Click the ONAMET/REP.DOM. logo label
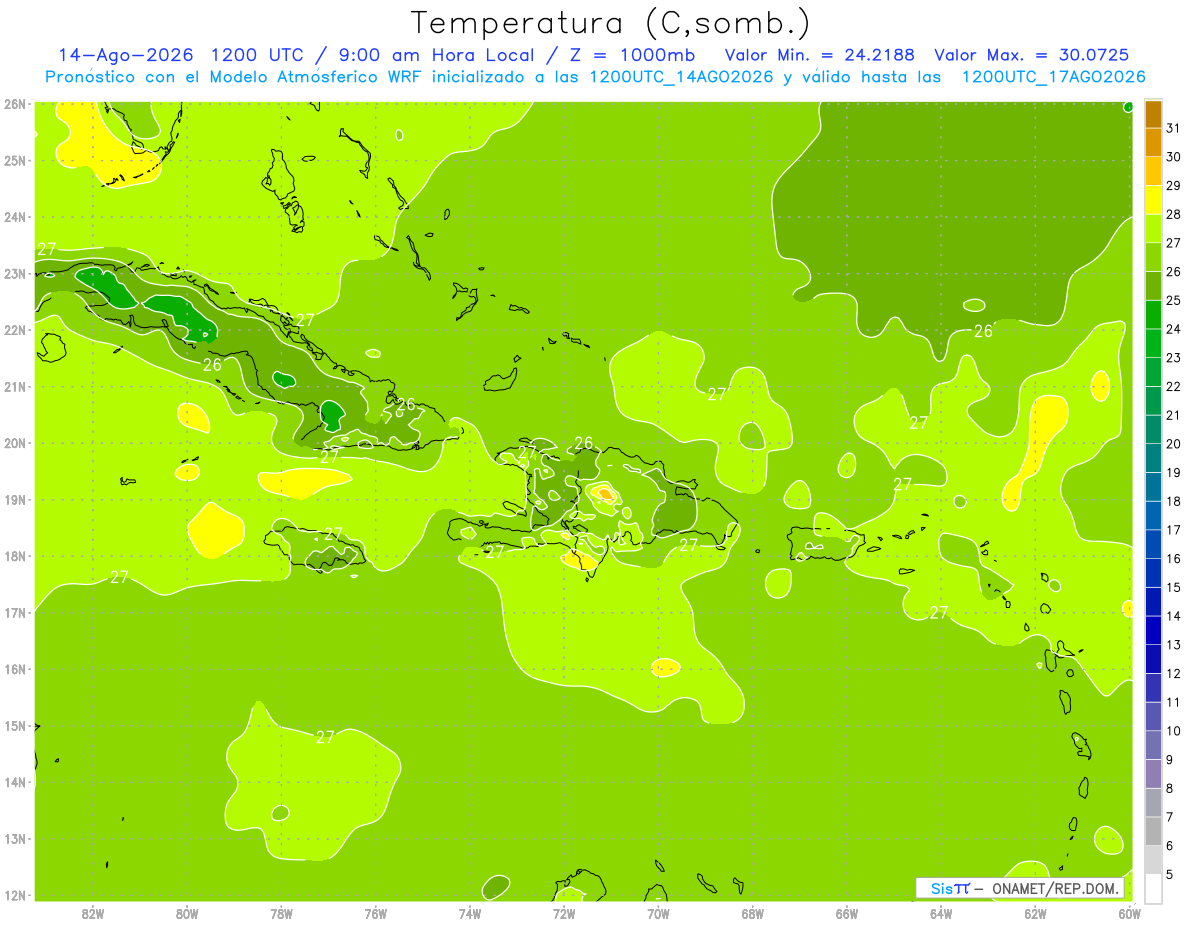1200x927 pixels. 1020,888
